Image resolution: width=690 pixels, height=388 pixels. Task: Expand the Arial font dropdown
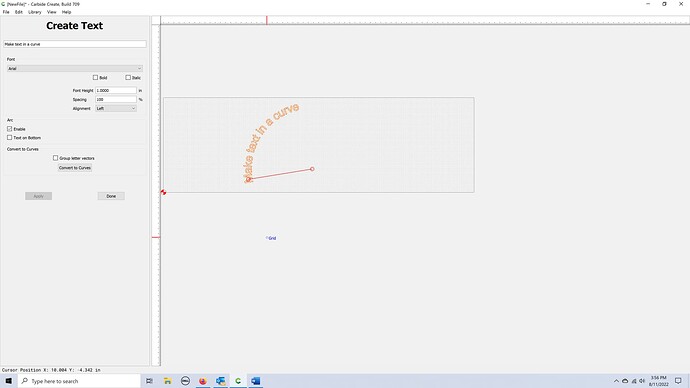tap(74, 69)
